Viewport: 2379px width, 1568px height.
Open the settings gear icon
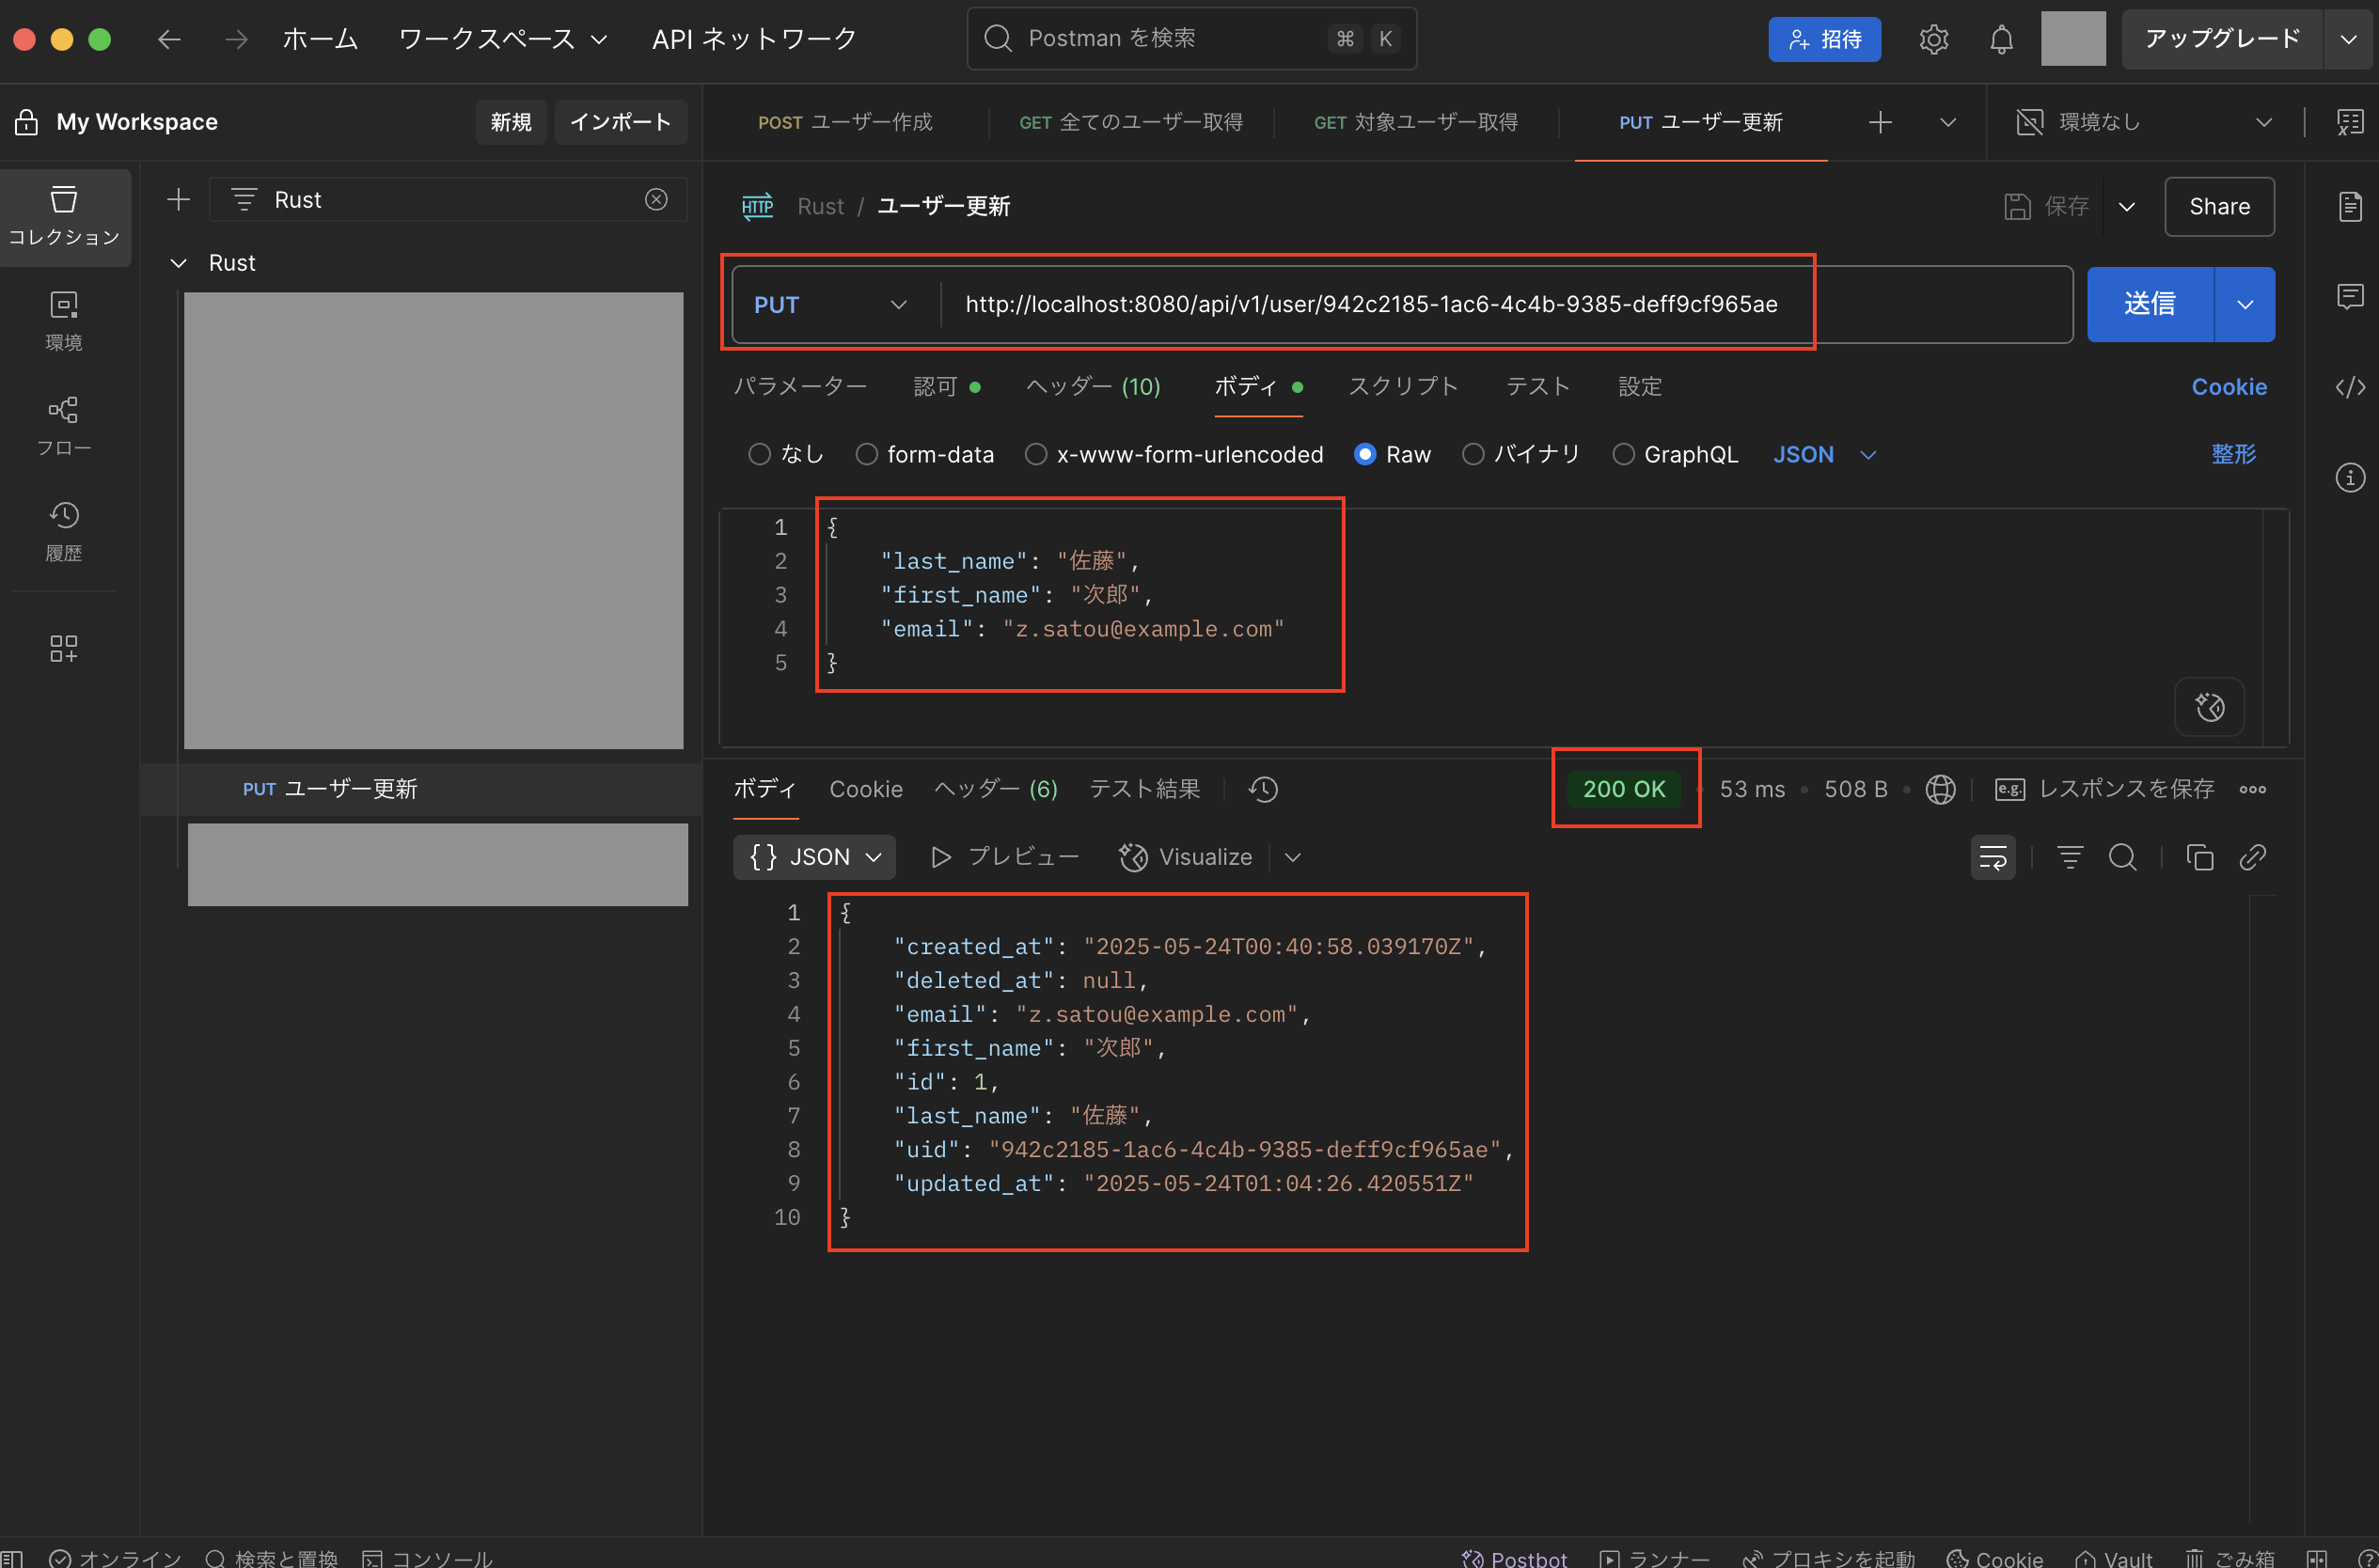[1934, 39]
